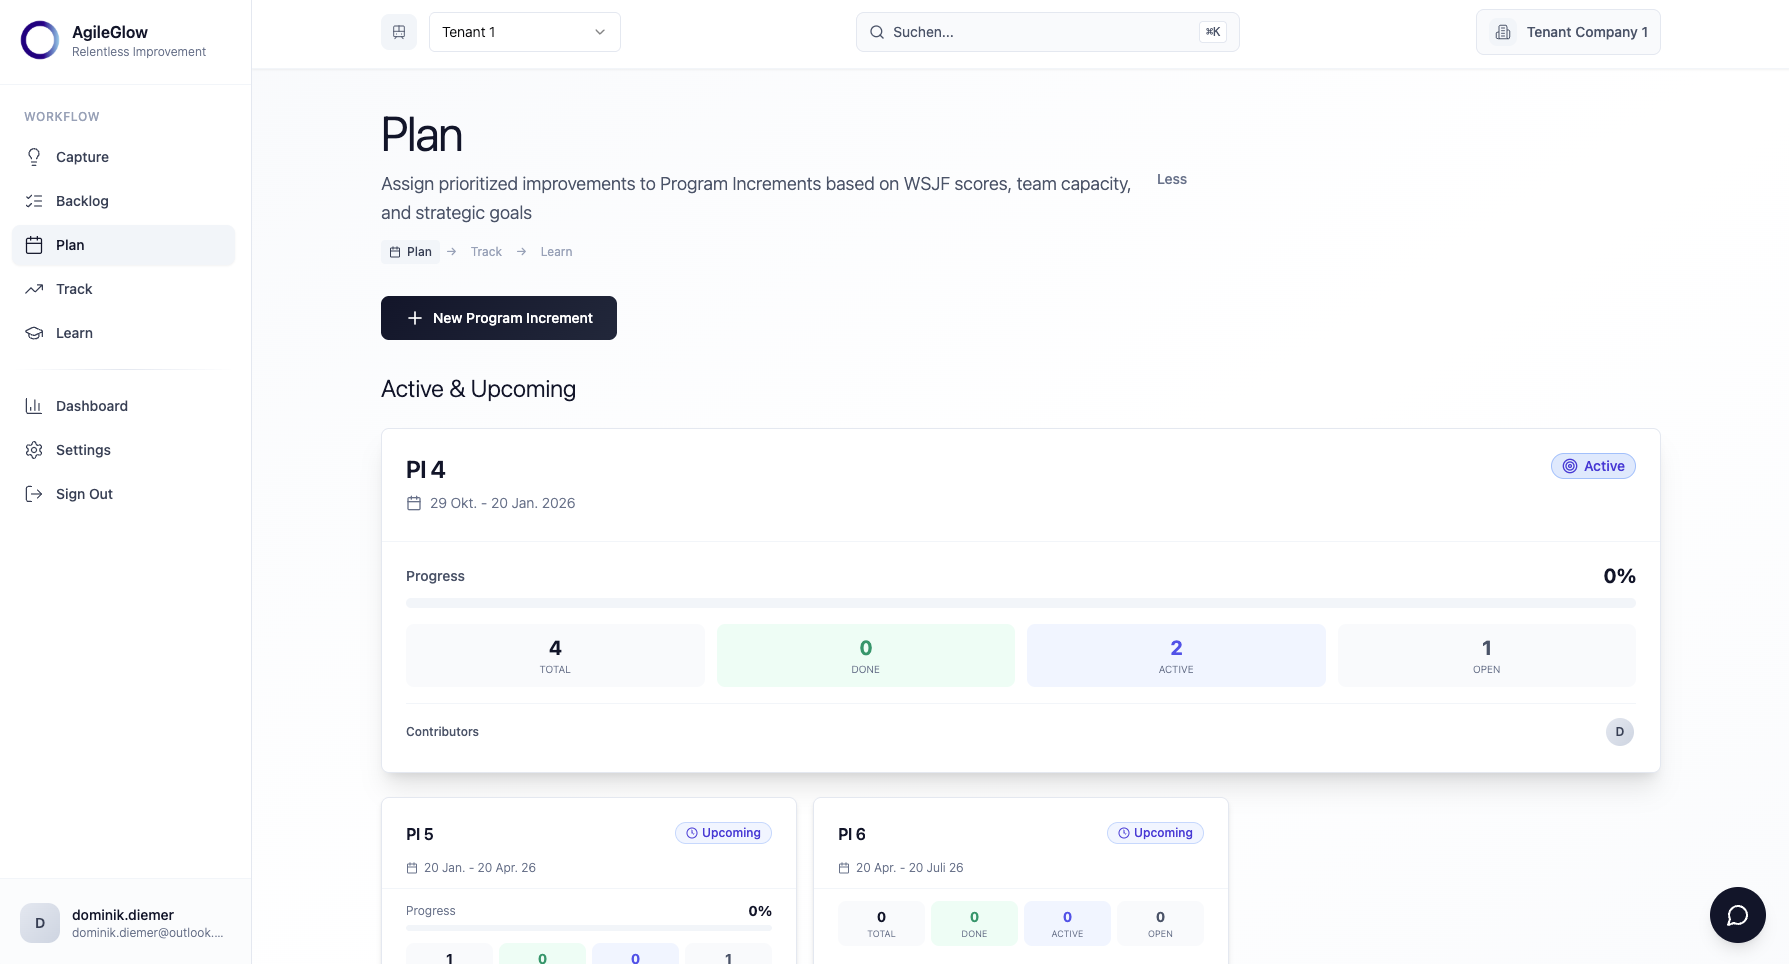This screenshot has width=1789, height=964.
Task: Select the Learn breadcrumb step
Action: pos(556,251)
